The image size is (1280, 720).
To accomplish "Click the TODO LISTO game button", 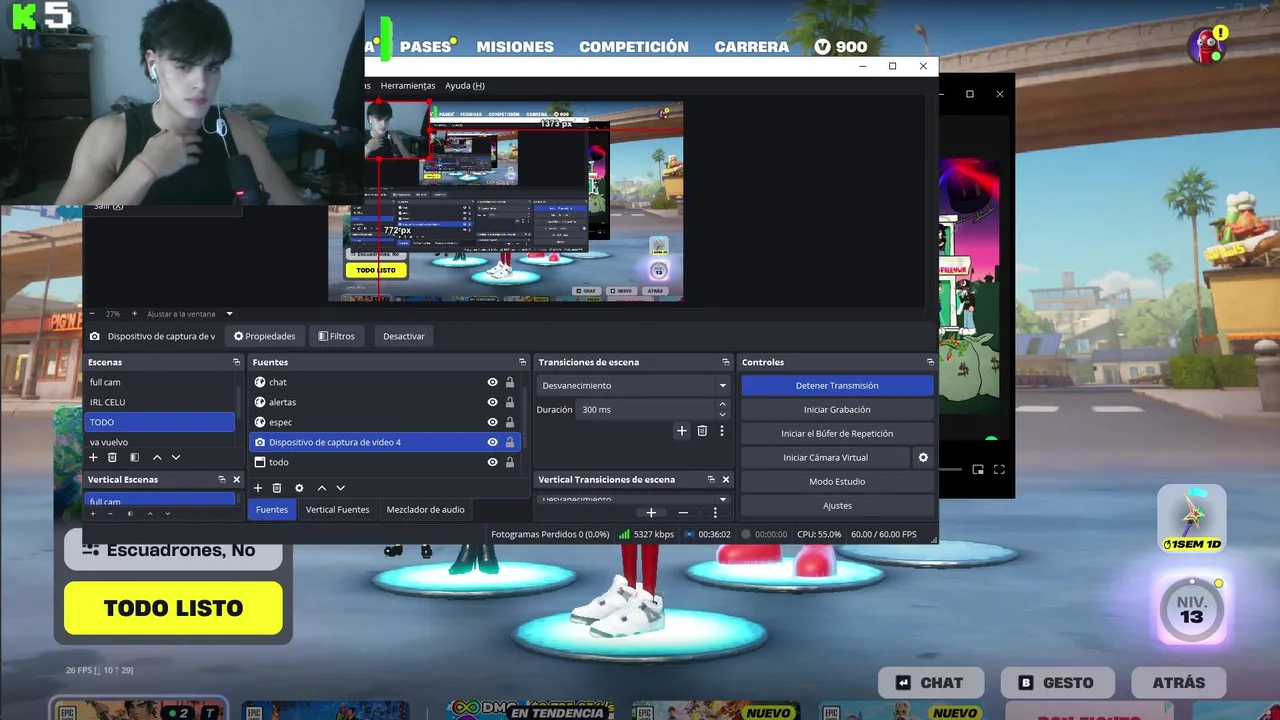I will 173,608.
